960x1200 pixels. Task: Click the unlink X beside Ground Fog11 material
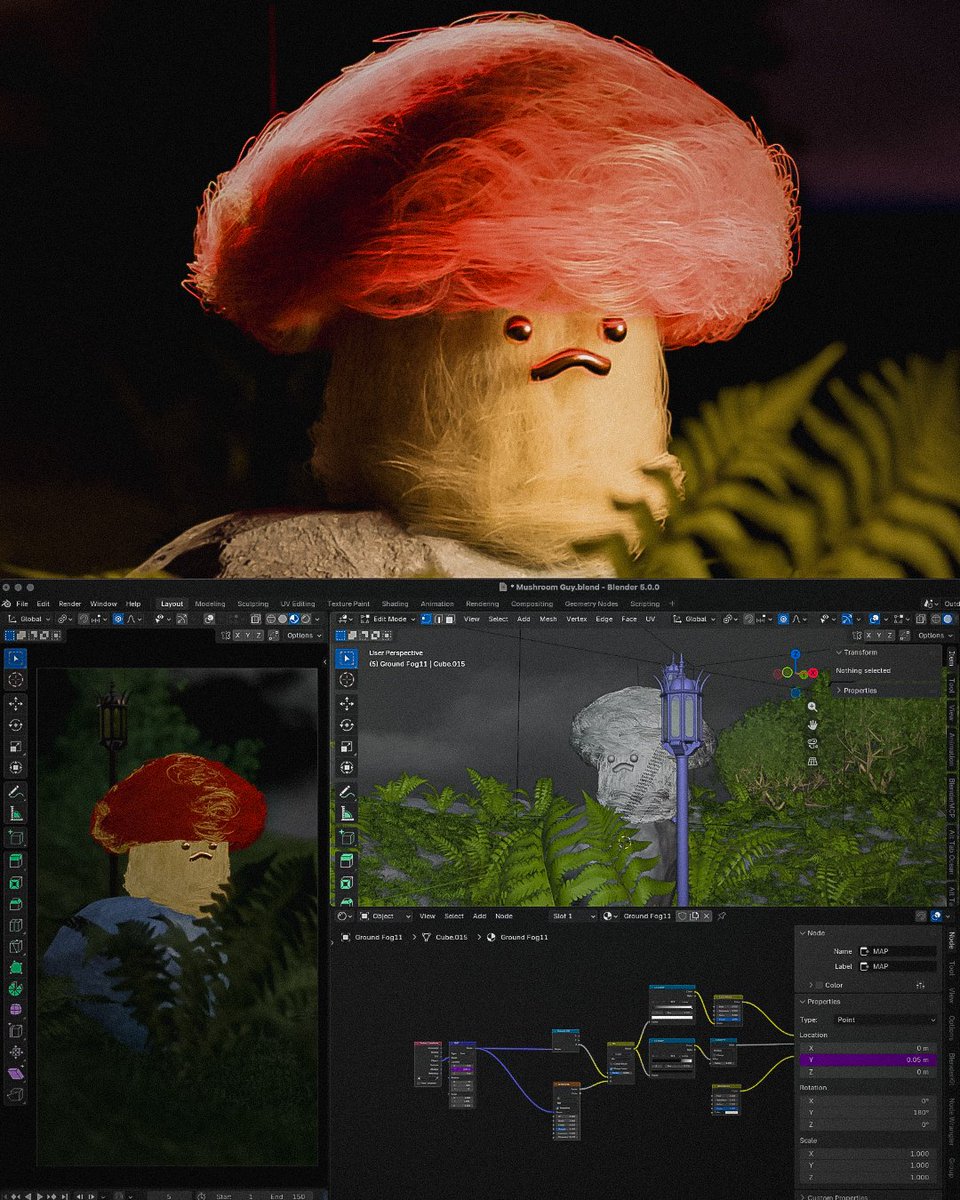706,916
